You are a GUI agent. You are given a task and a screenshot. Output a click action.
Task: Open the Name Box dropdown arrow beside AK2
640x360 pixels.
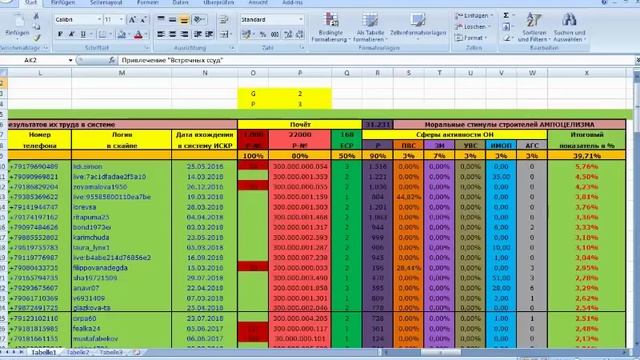(x=70, y=60)
